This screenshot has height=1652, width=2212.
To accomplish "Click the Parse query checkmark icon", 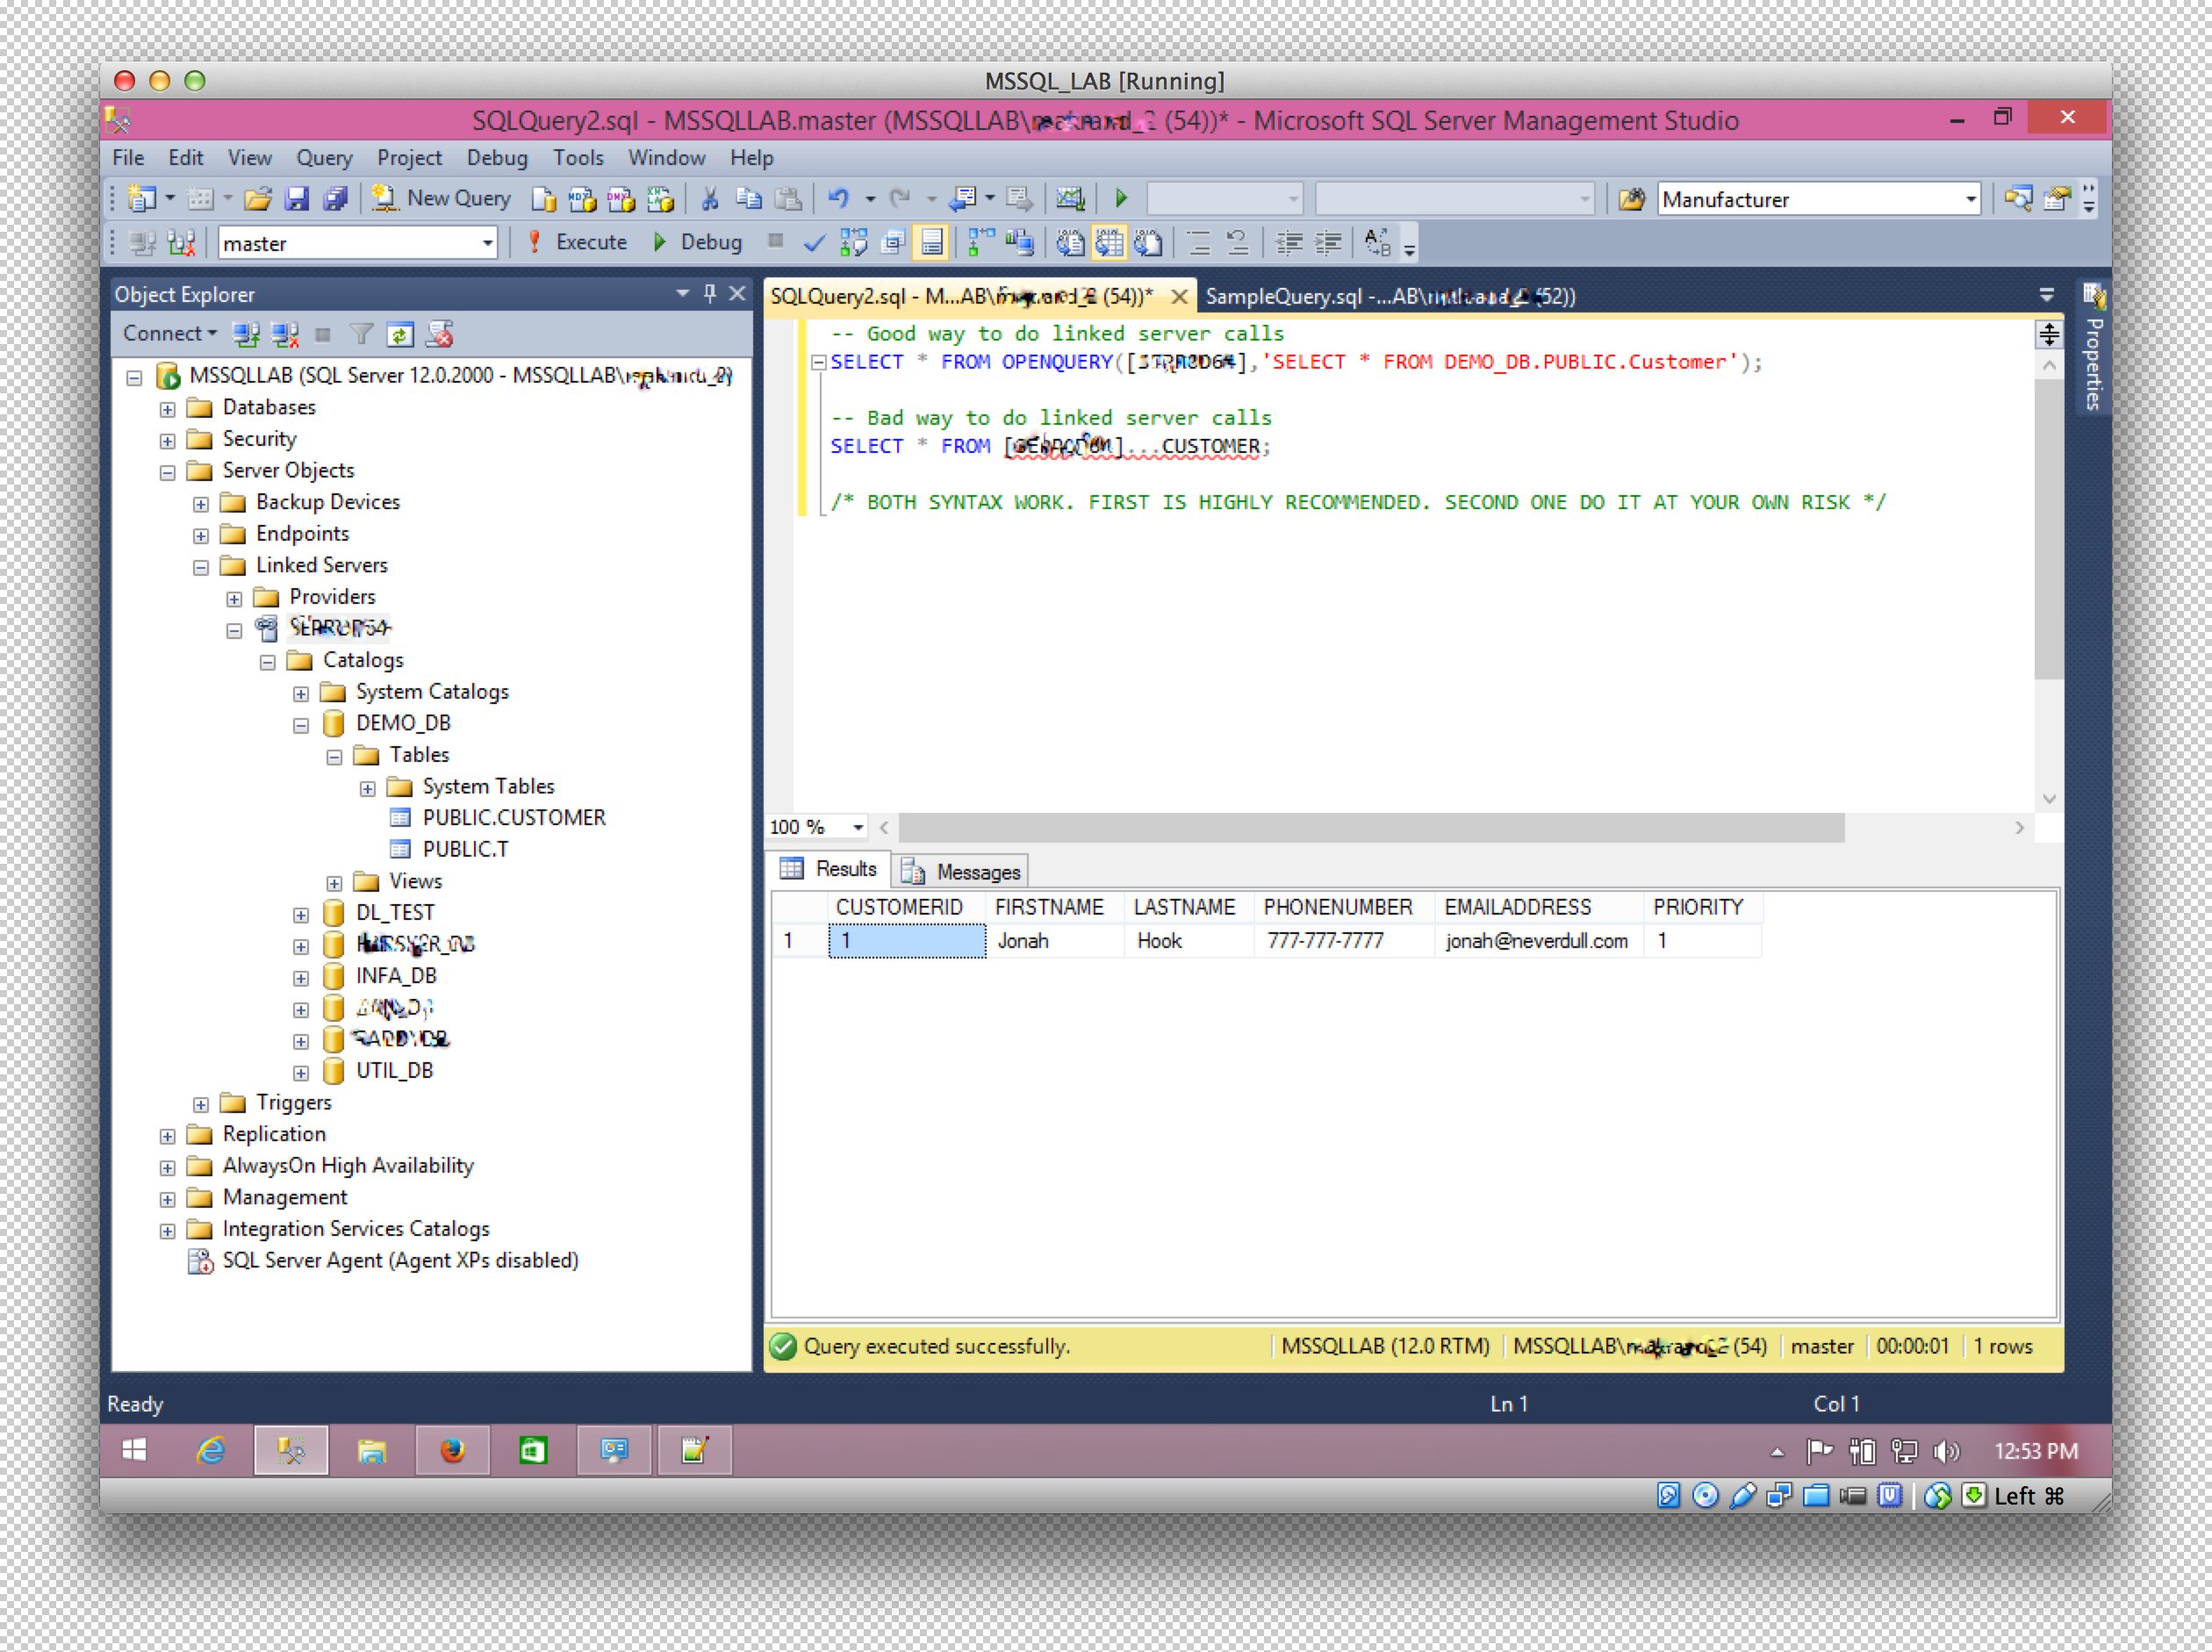I will tap(814, 243).
